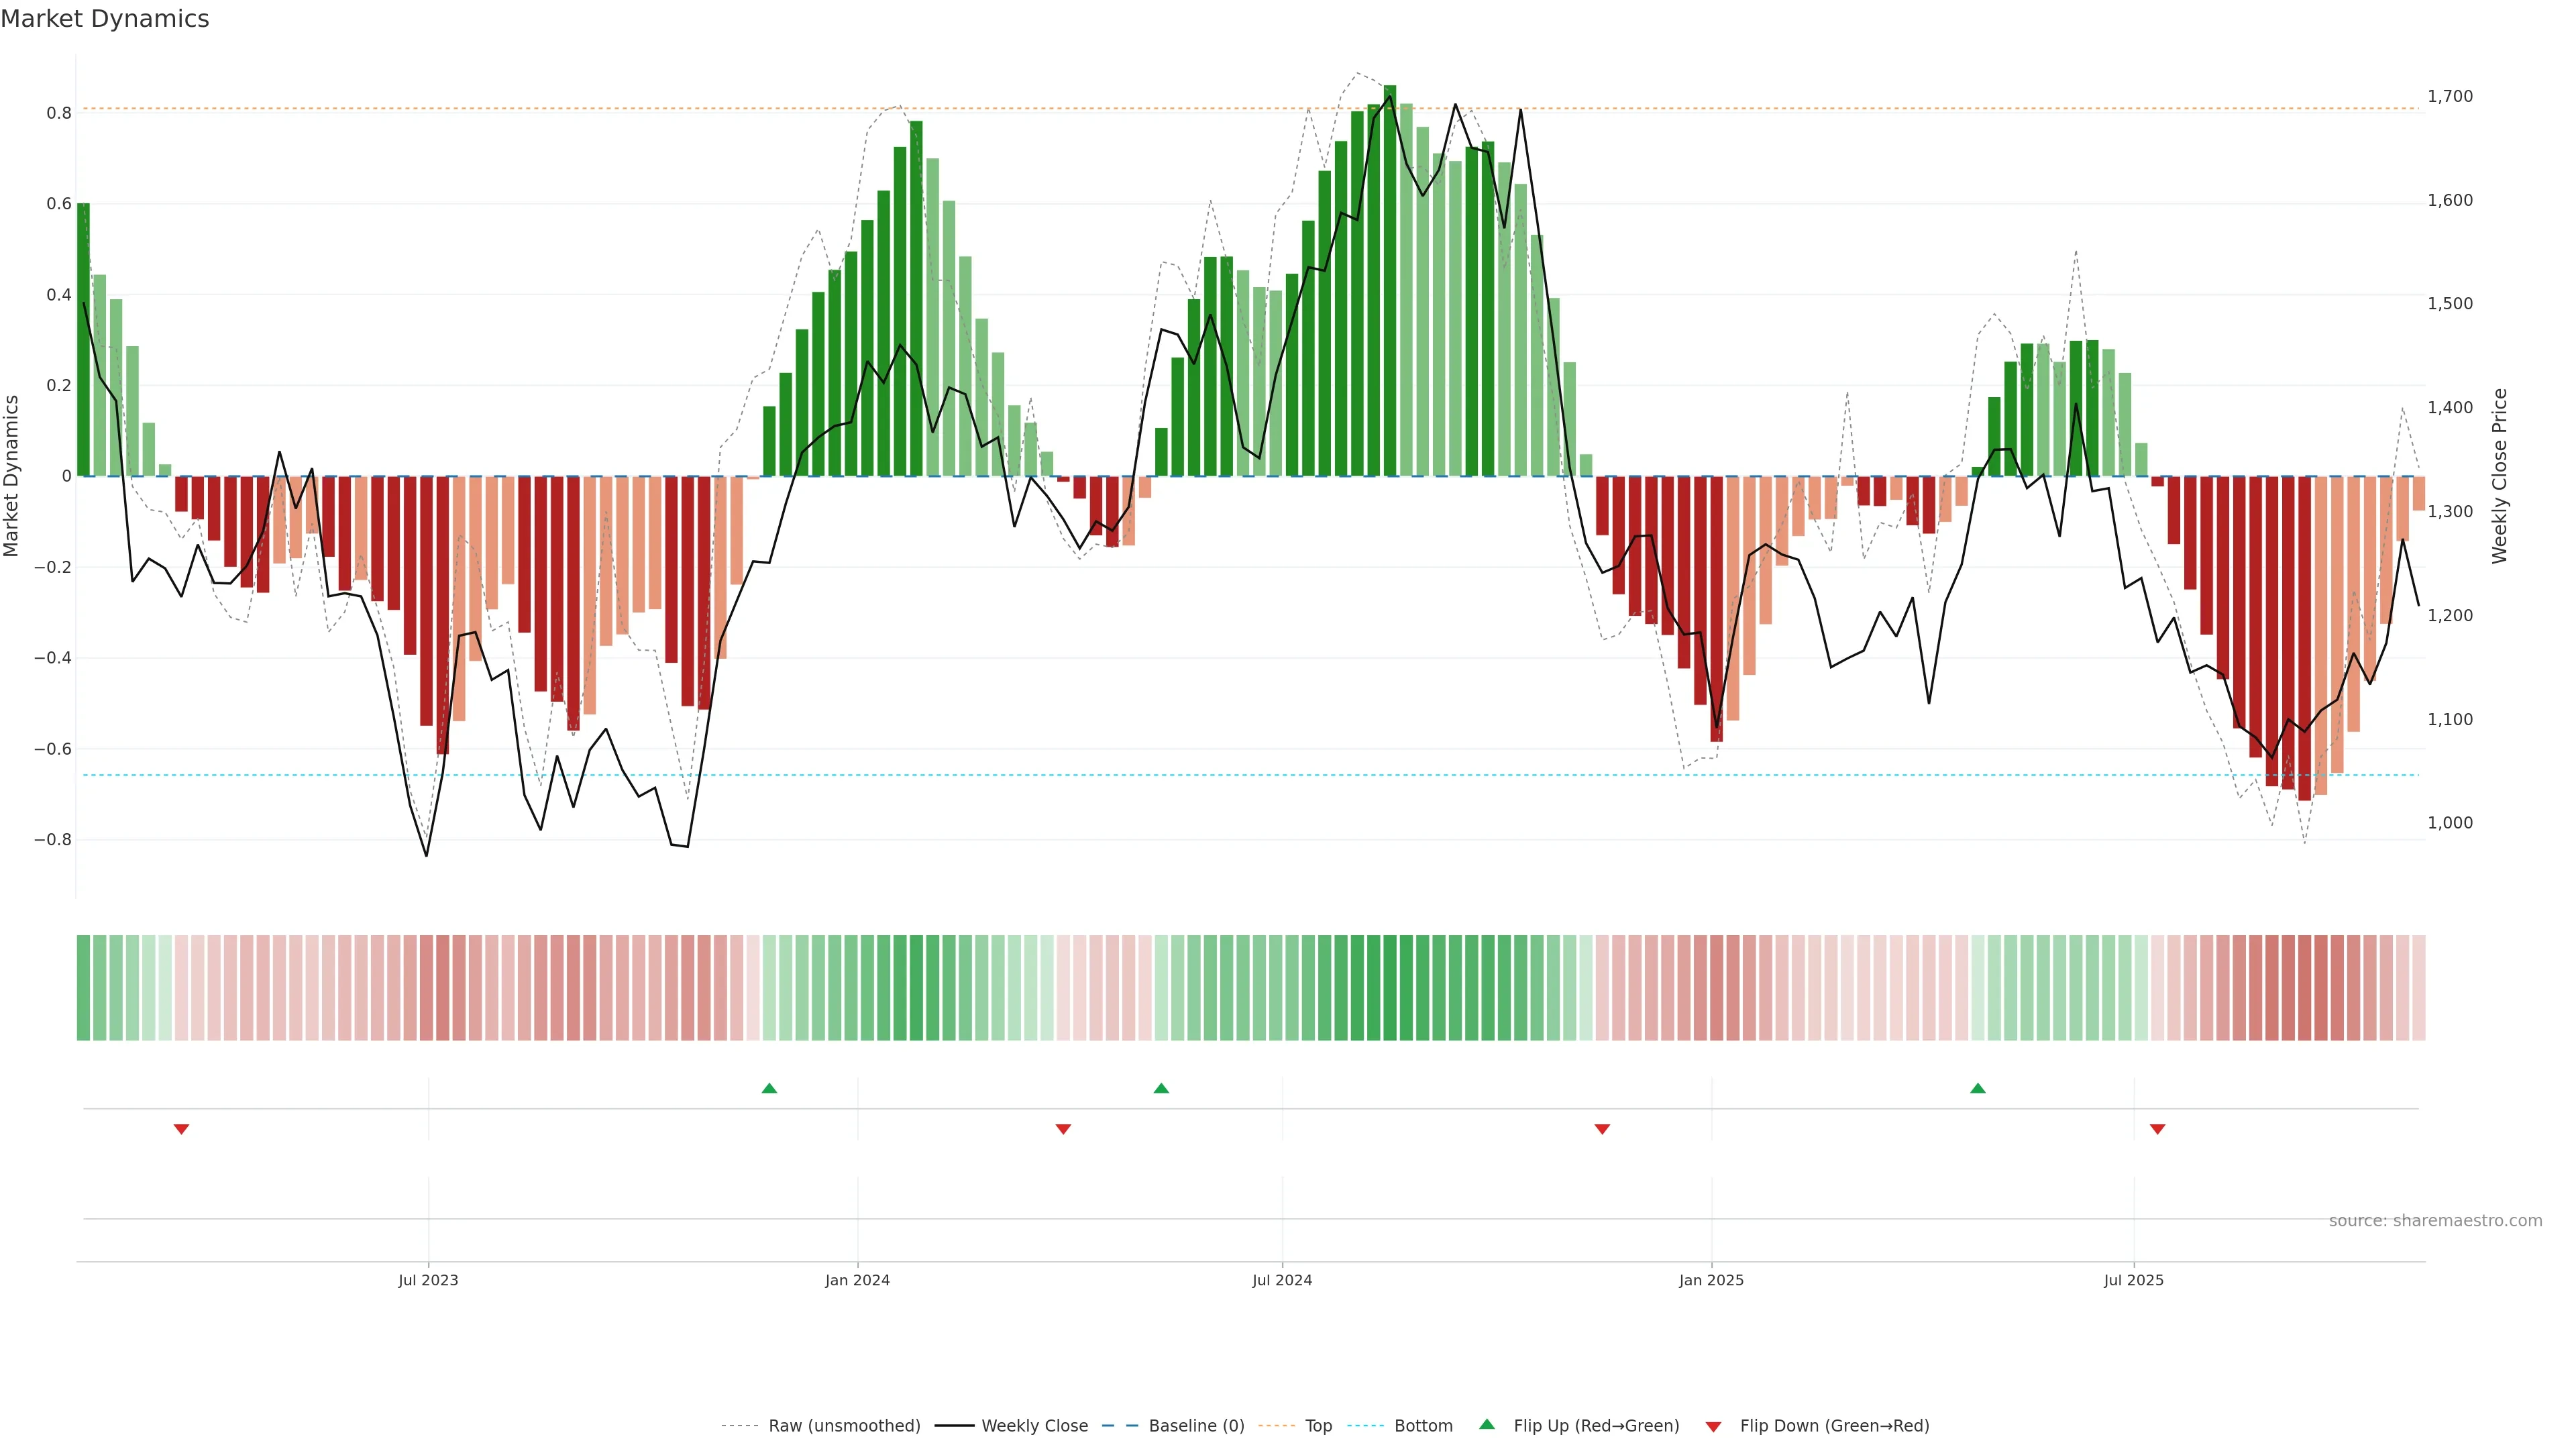
Task: Click the leftmost red flip-down triangle marker
Action: (181, 1129)
